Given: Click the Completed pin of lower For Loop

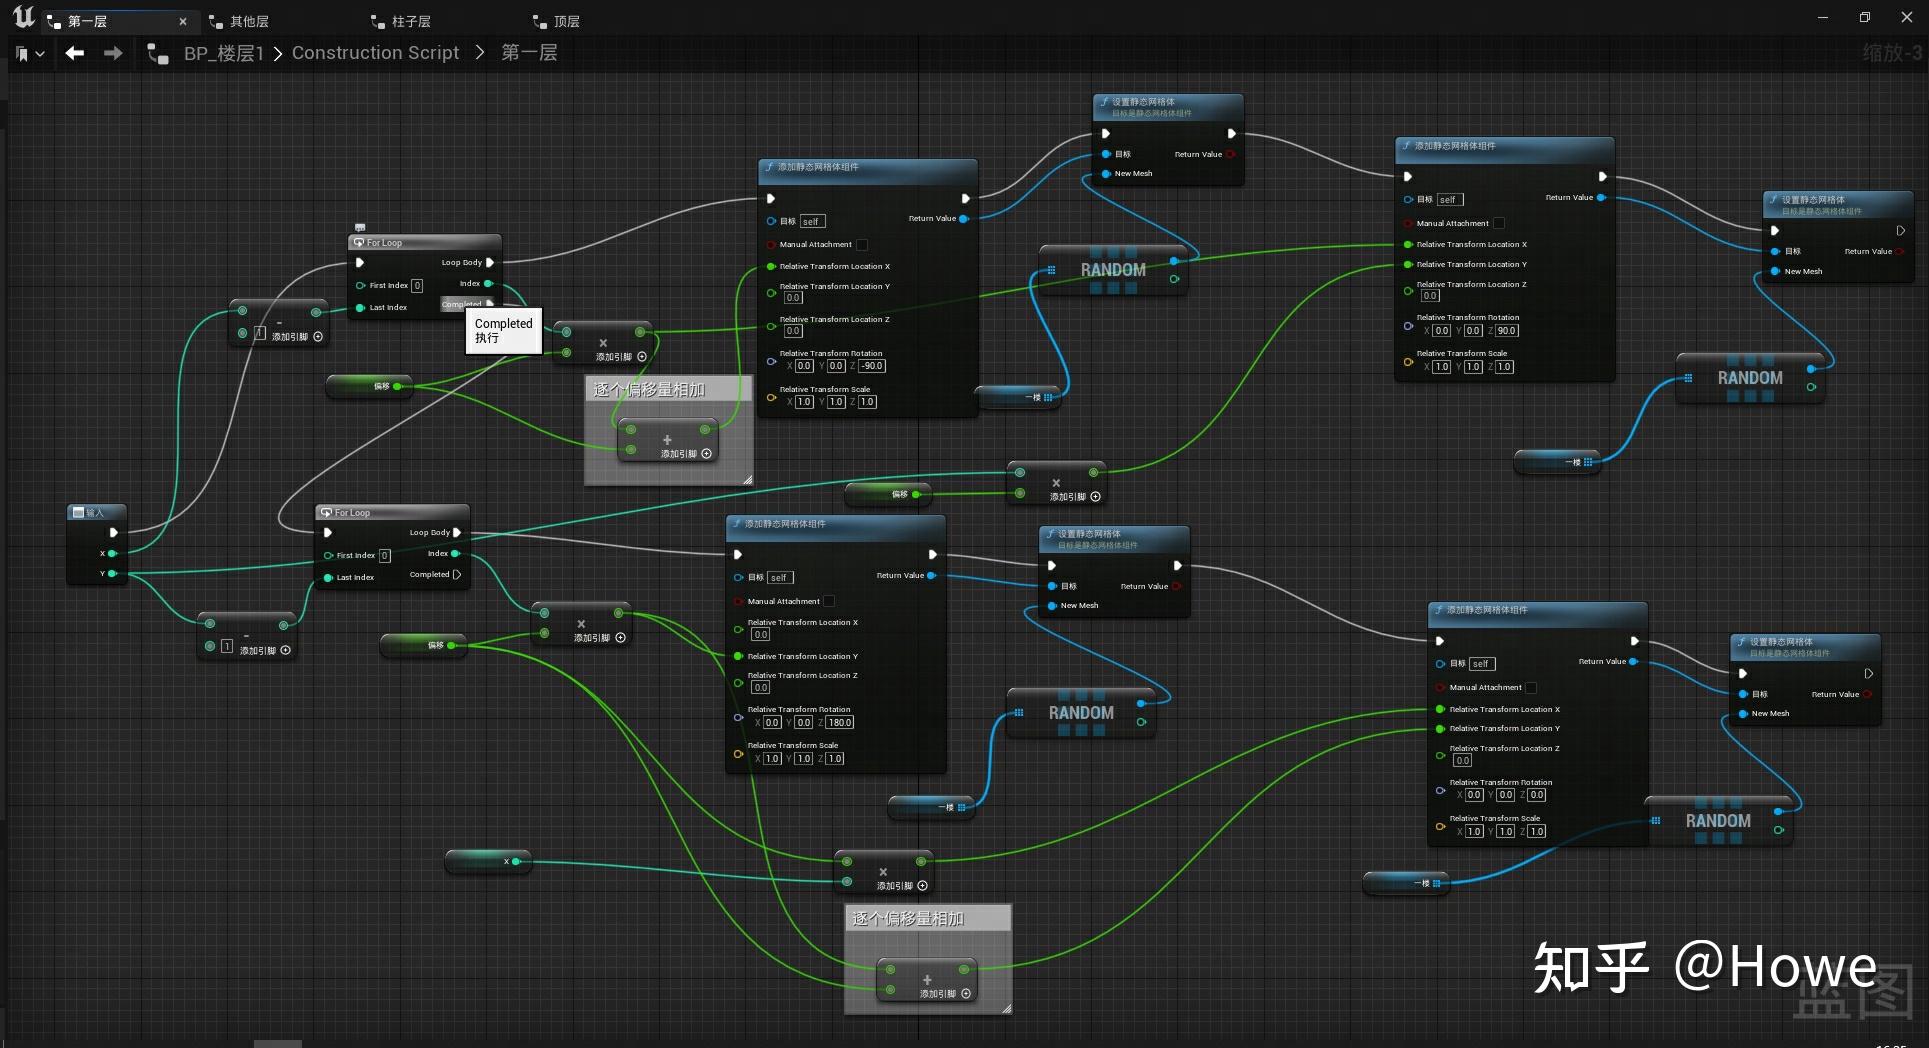Looking at the screenshot, I should tap(456, 574).
